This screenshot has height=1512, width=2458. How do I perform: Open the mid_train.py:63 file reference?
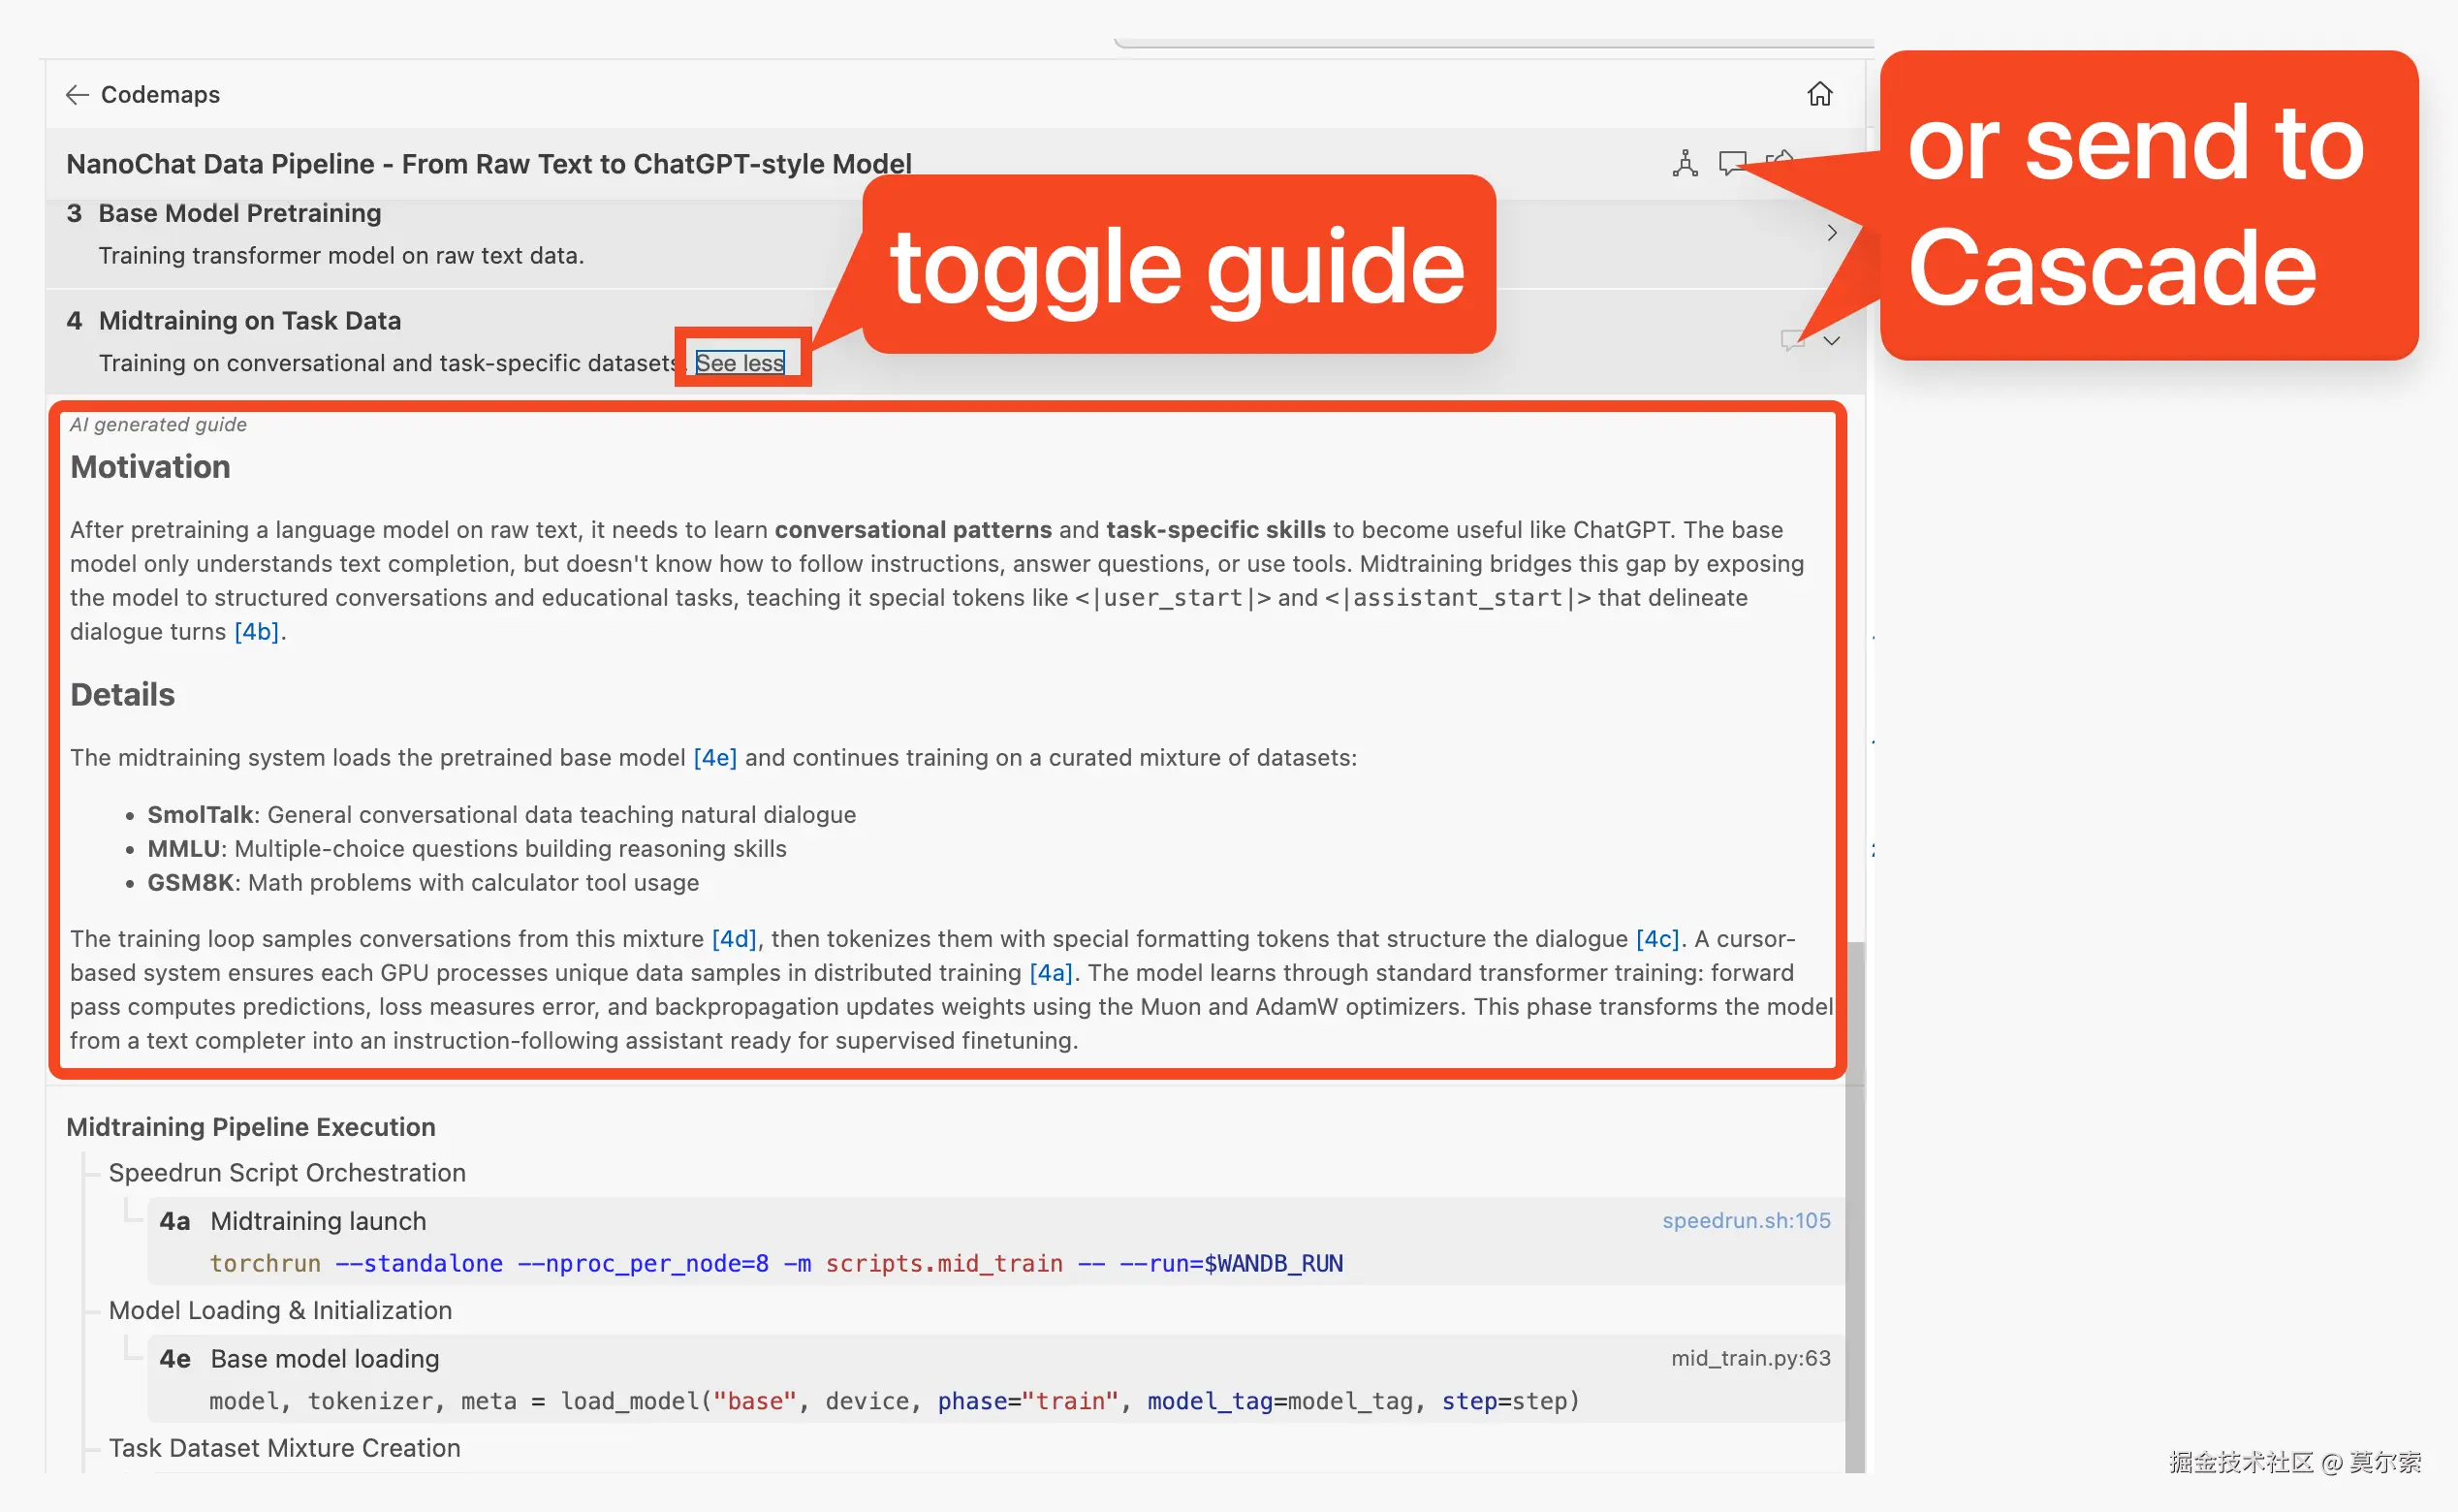(1750, 1358)
